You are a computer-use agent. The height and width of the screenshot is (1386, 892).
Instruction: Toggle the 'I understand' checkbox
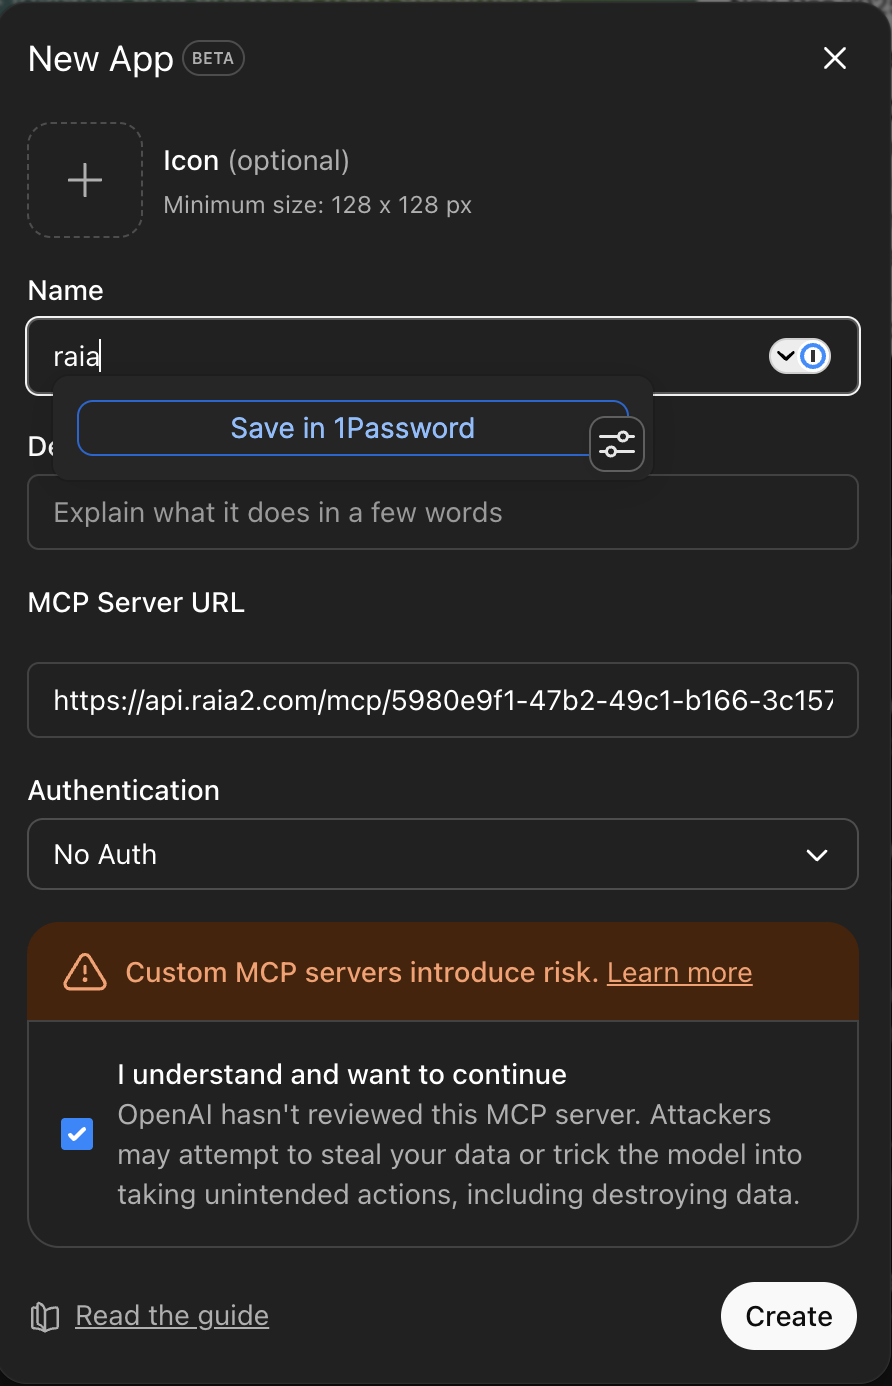click(77, 1134)
